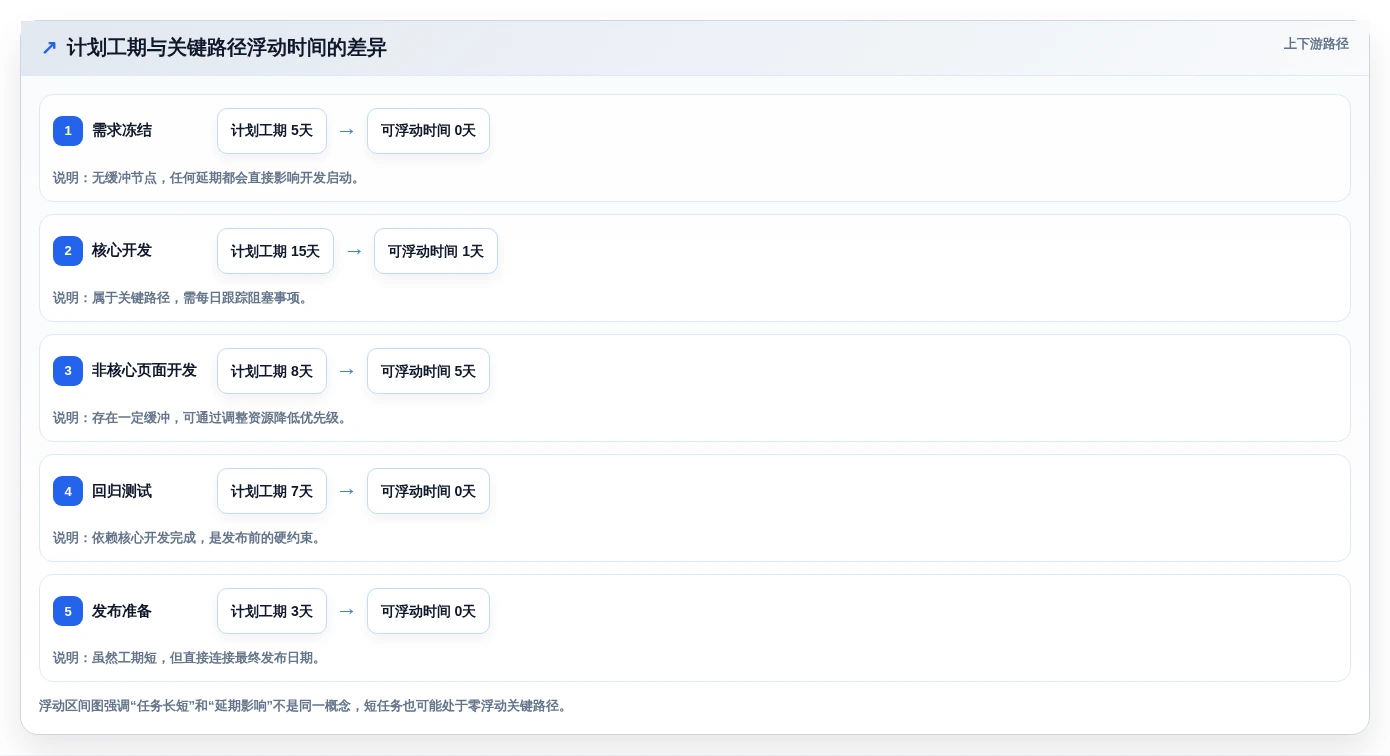Viewport: 1390px width, 756px height.
Task: Select the 发布准备 task name
Action: tap(122, 611)
